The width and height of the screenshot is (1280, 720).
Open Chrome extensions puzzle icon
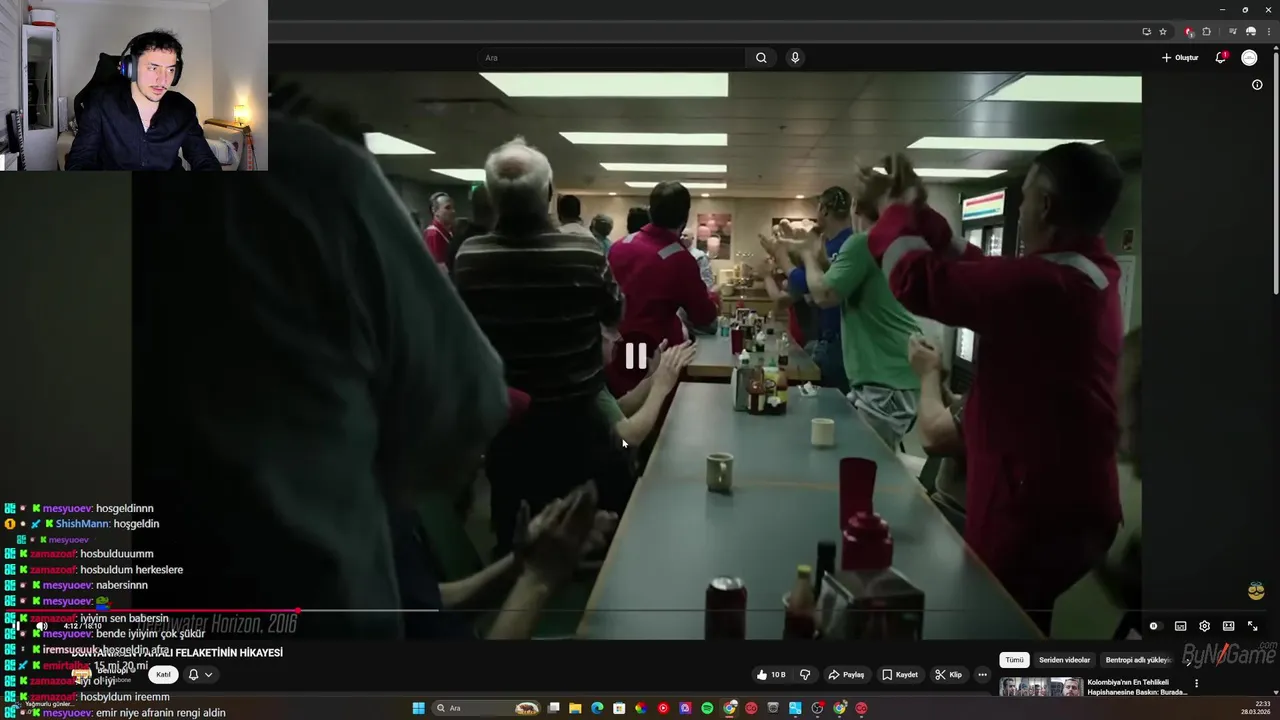point(1206,31)
